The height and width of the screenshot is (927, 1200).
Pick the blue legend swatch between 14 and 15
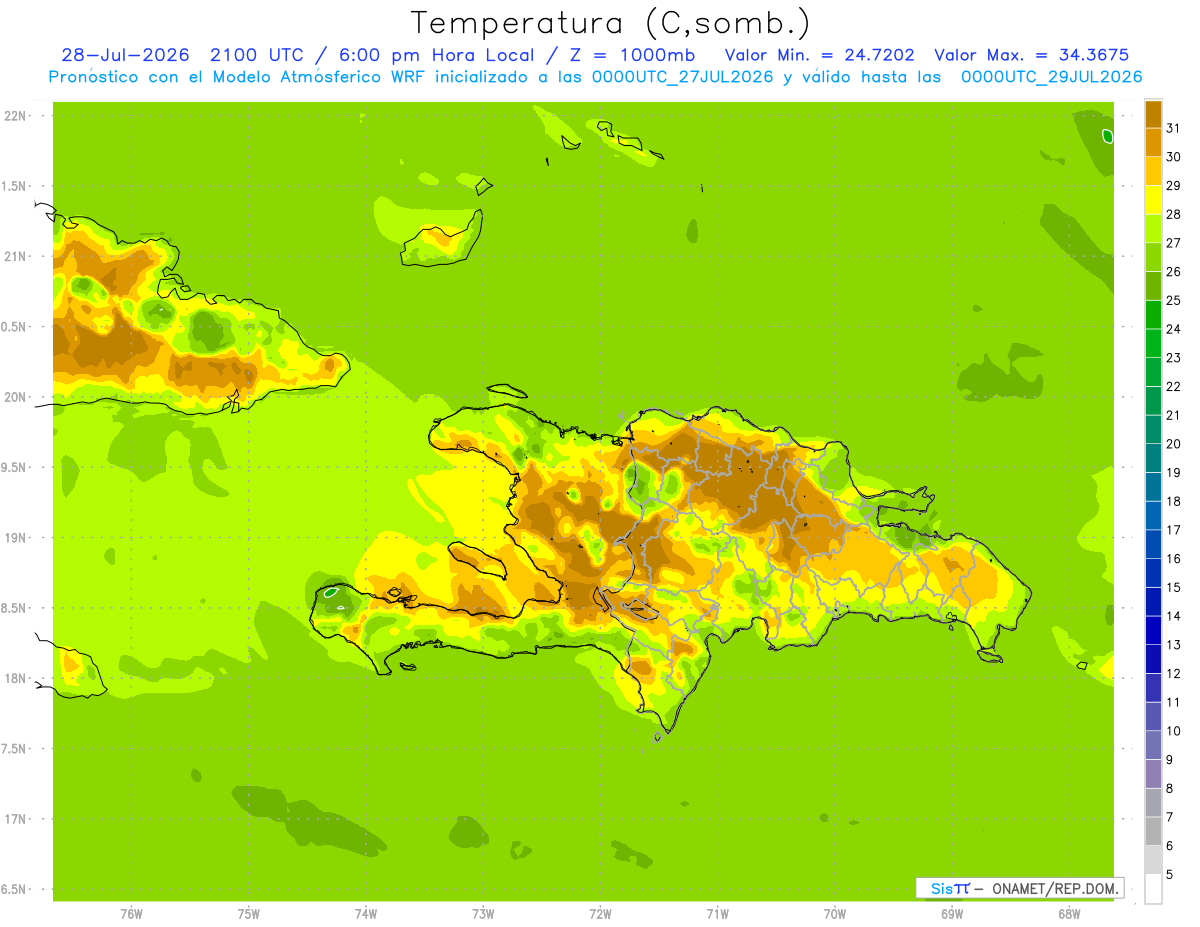tap(1153, 602)
